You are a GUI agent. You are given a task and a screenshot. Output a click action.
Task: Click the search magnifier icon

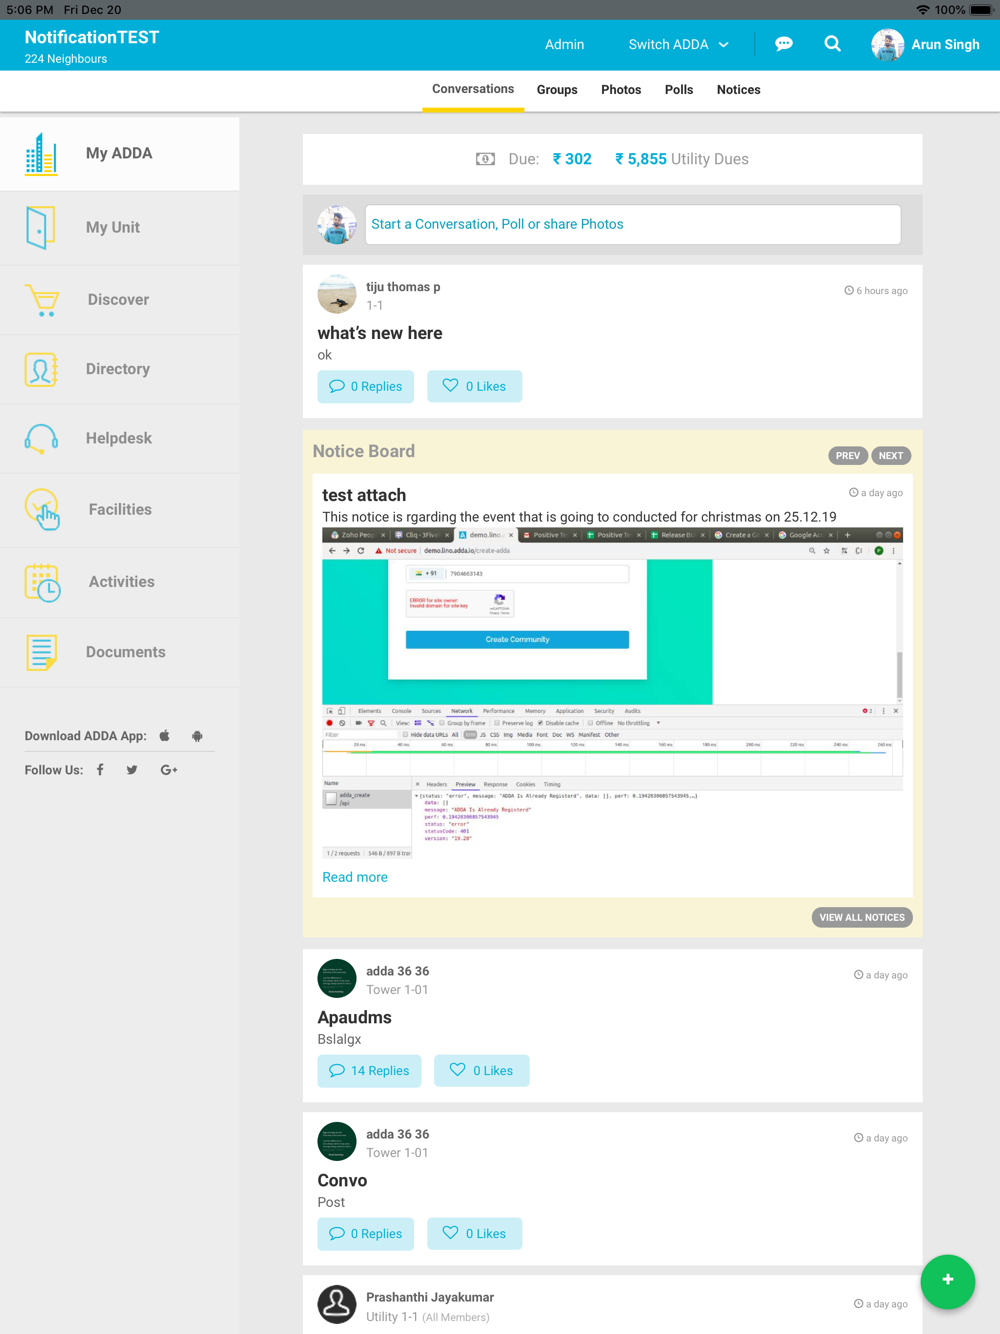tap(832, 44)
